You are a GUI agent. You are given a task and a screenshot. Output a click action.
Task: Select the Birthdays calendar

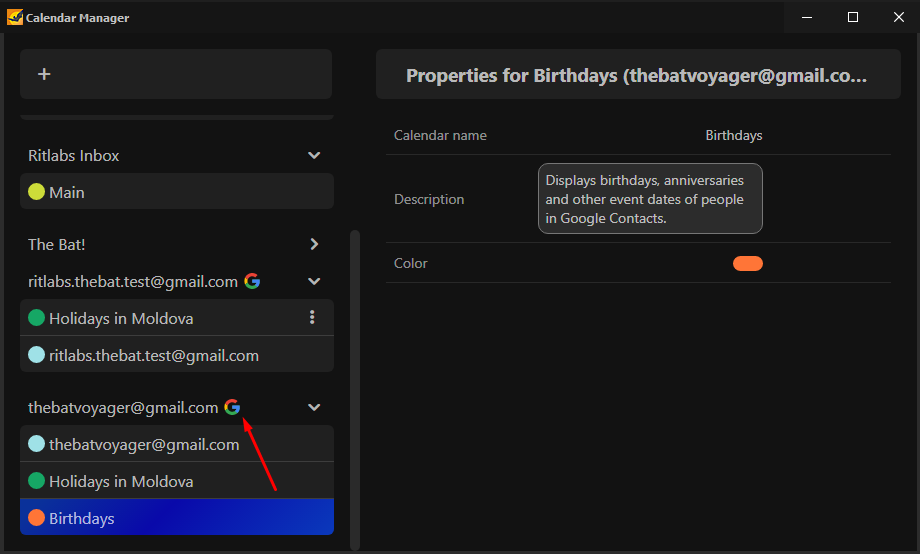pyautogui.click(x=177, y=517)
